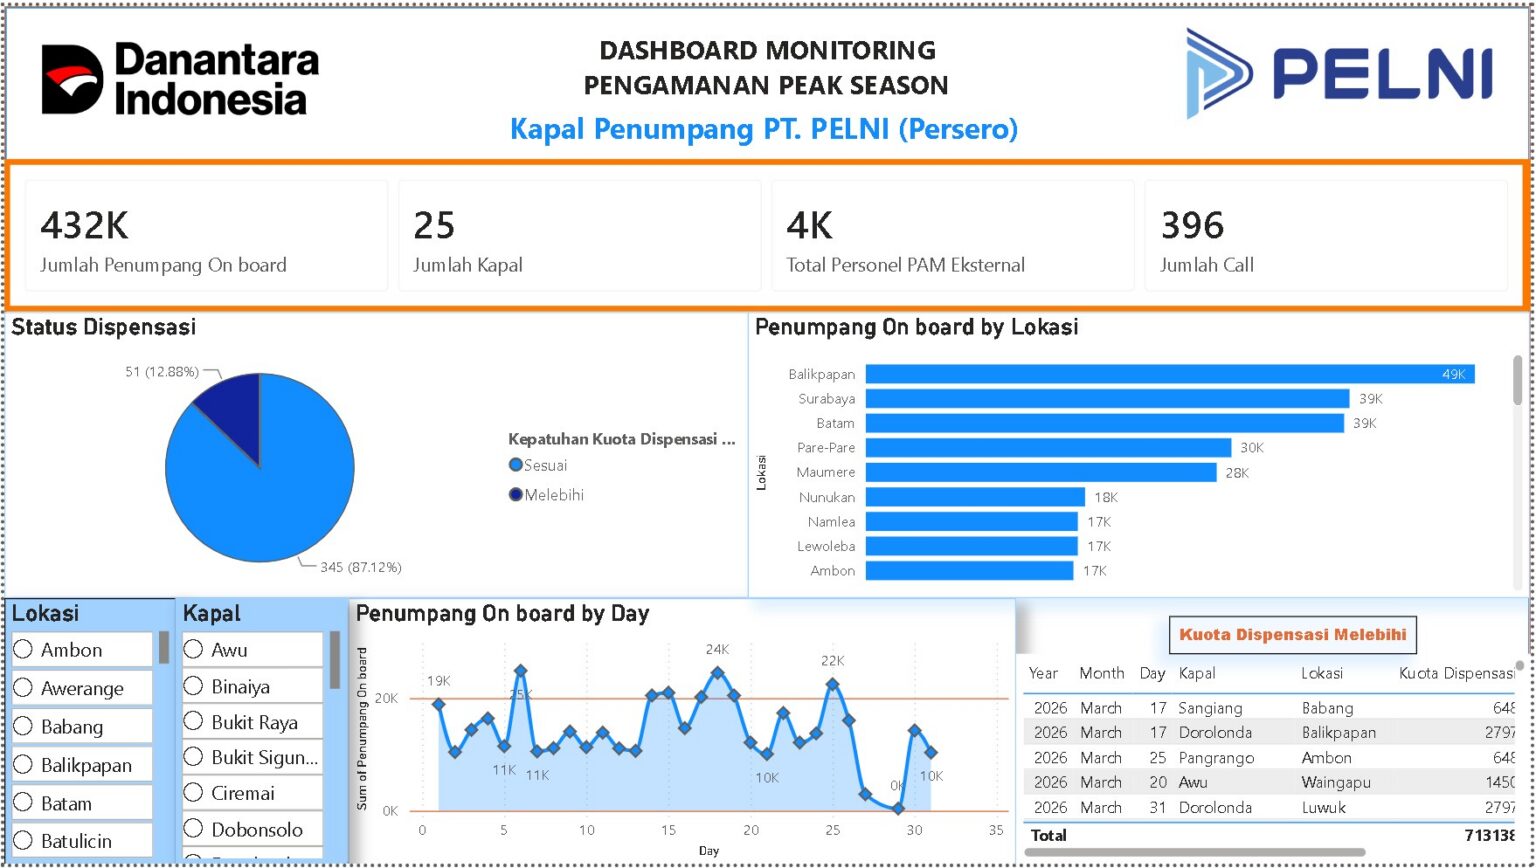Click the Total value 713138 in table

coord(1490,835)
